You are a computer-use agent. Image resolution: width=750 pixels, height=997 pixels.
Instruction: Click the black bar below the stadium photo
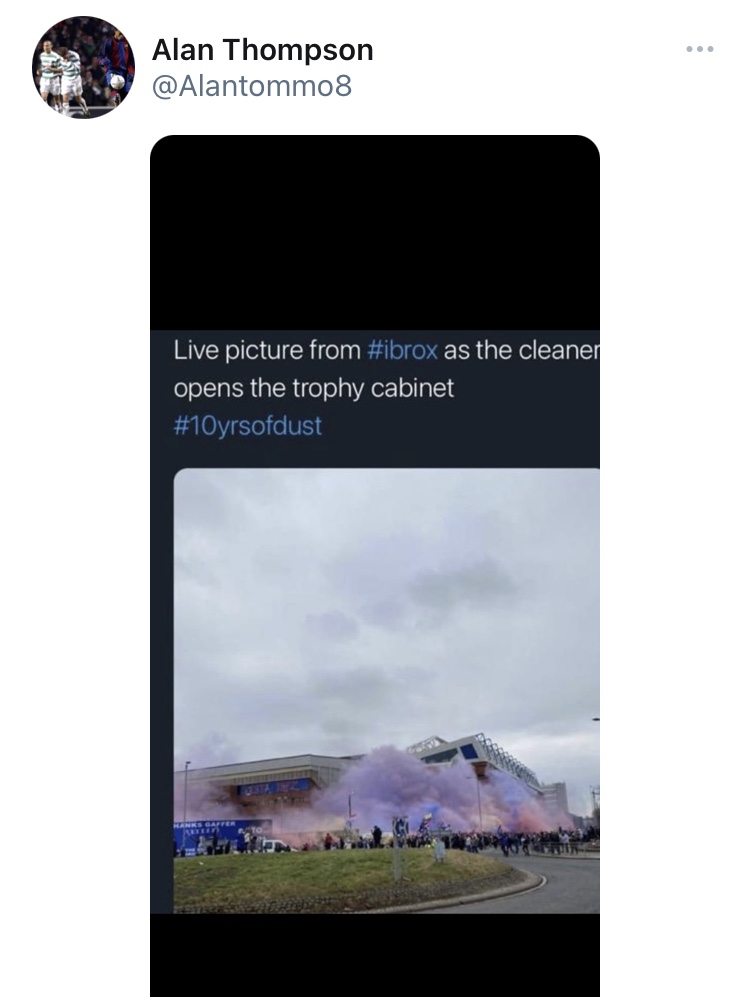coord(375,955)
